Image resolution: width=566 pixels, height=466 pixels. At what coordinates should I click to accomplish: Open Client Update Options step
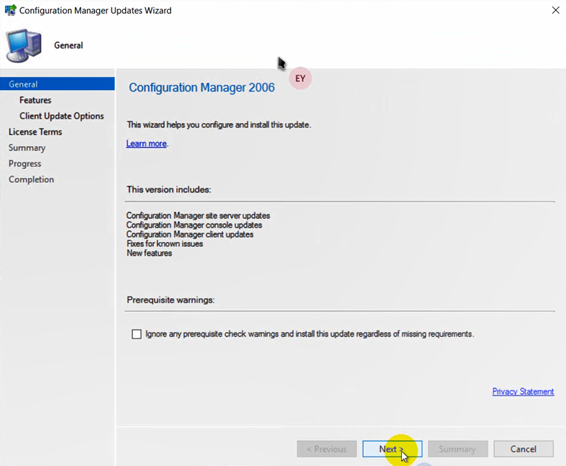click(62, 116)
